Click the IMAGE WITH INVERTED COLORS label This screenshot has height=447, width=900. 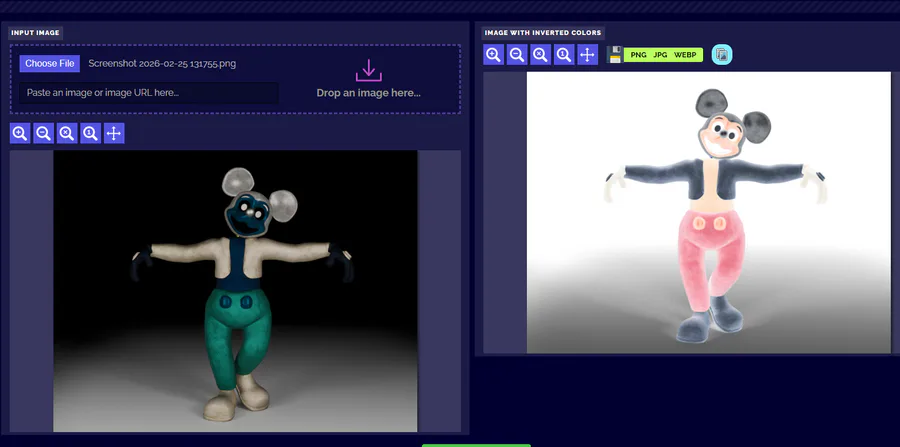coord(542,33)
